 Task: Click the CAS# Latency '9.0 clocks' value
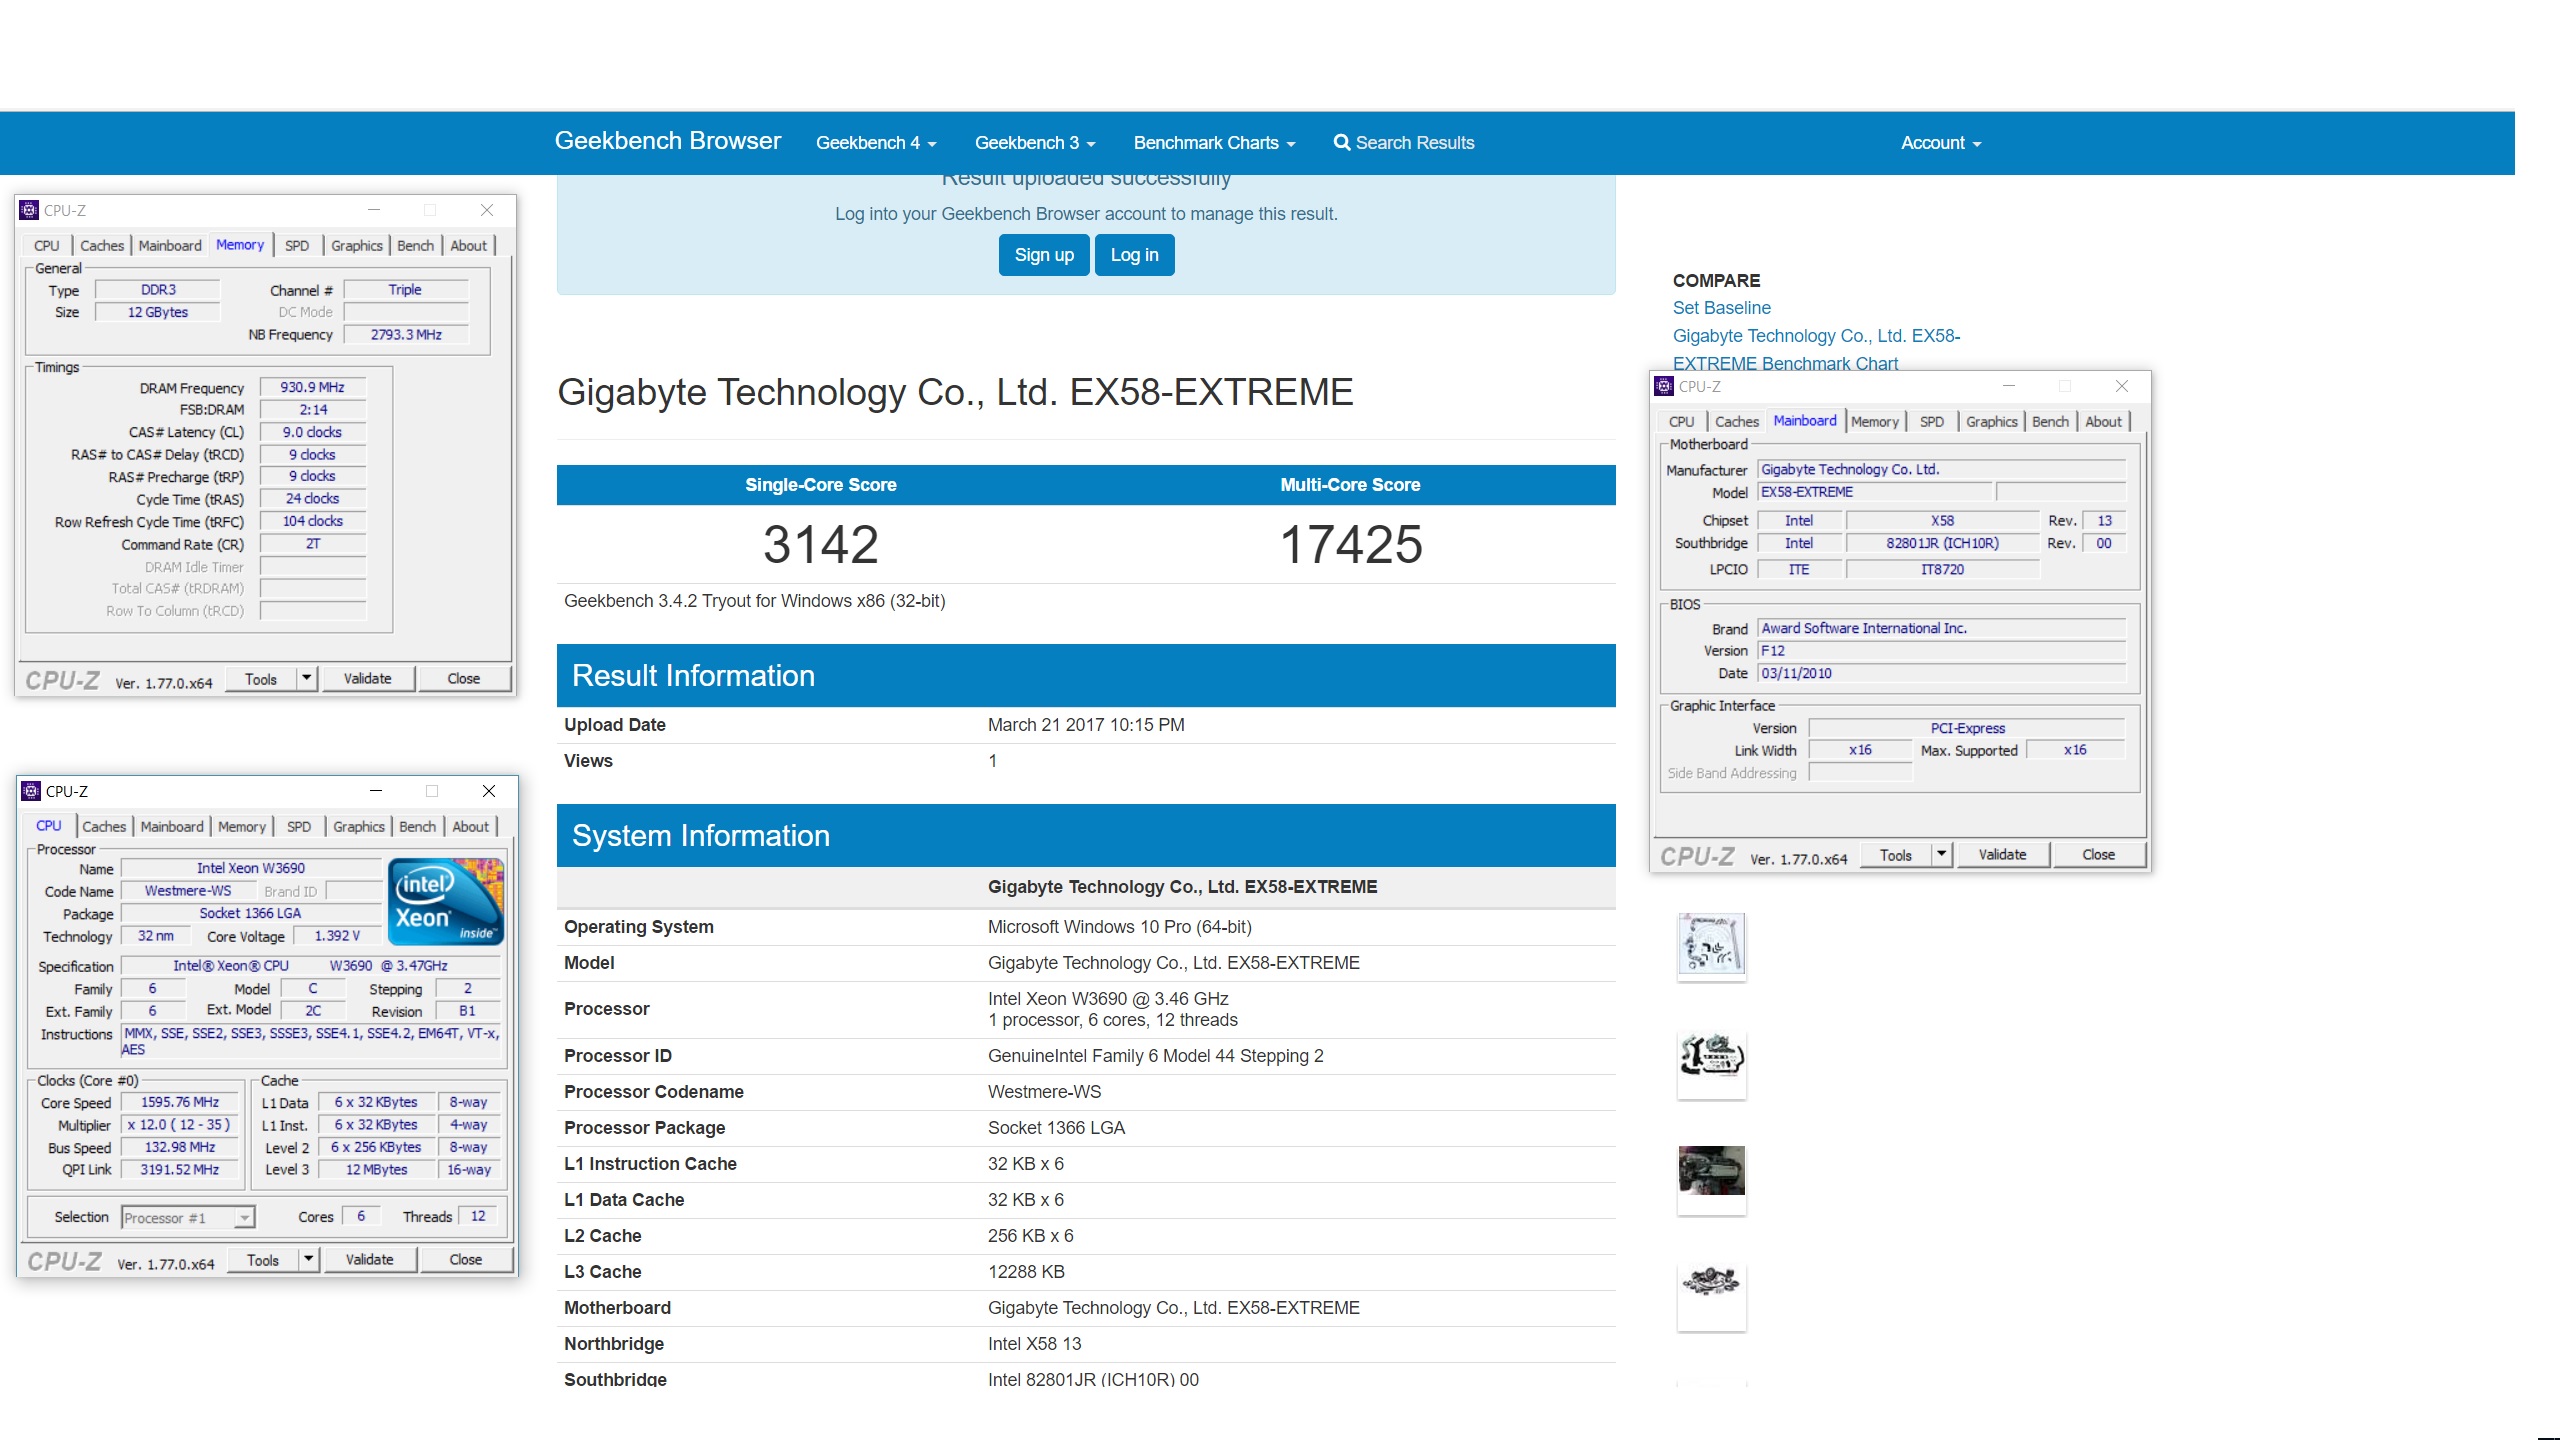tap(312, 432)
